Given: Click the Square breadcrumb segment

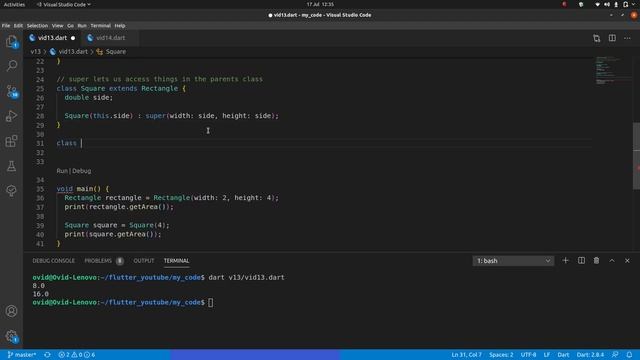Looking at the screenshot, I should coord(111,52).
